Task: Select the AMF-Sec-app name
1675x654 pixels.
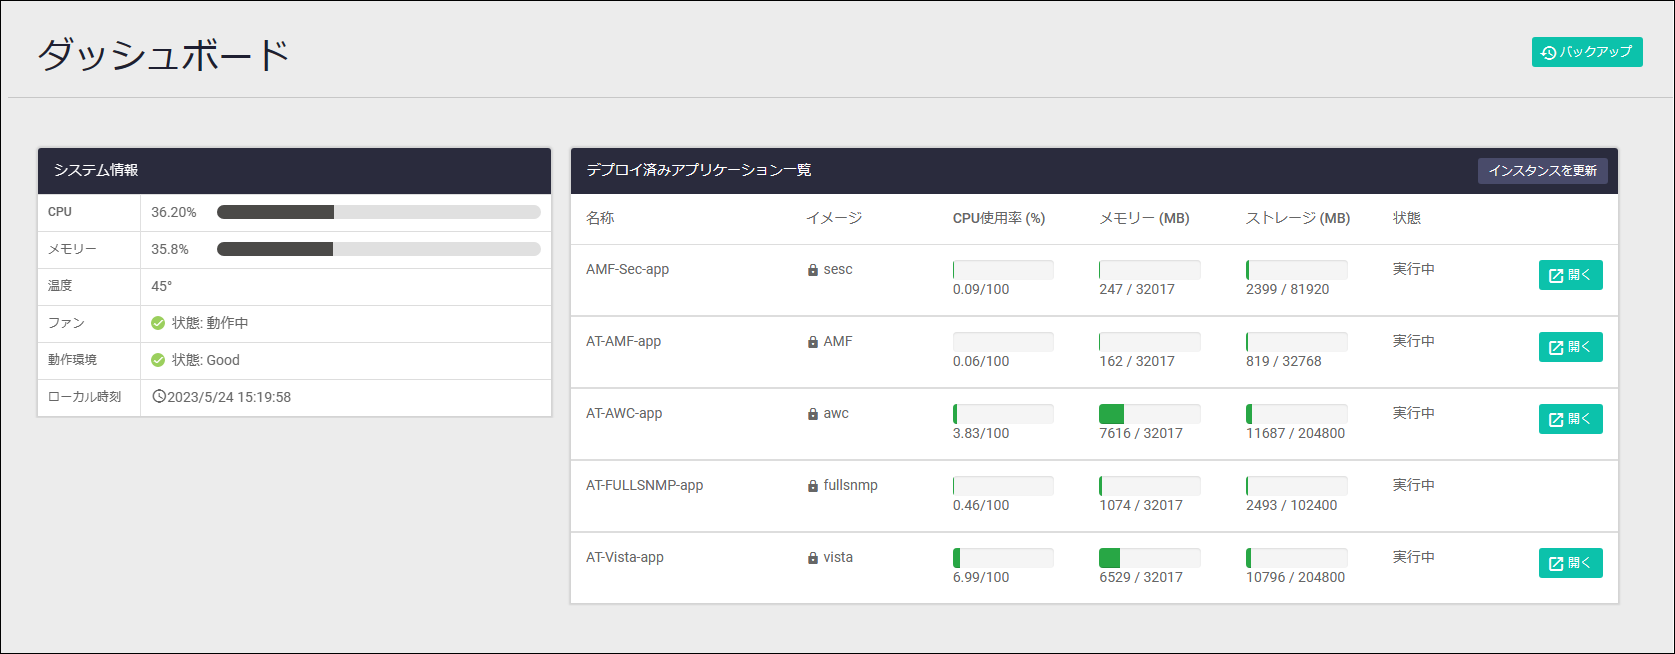Action: coord(627,269)
